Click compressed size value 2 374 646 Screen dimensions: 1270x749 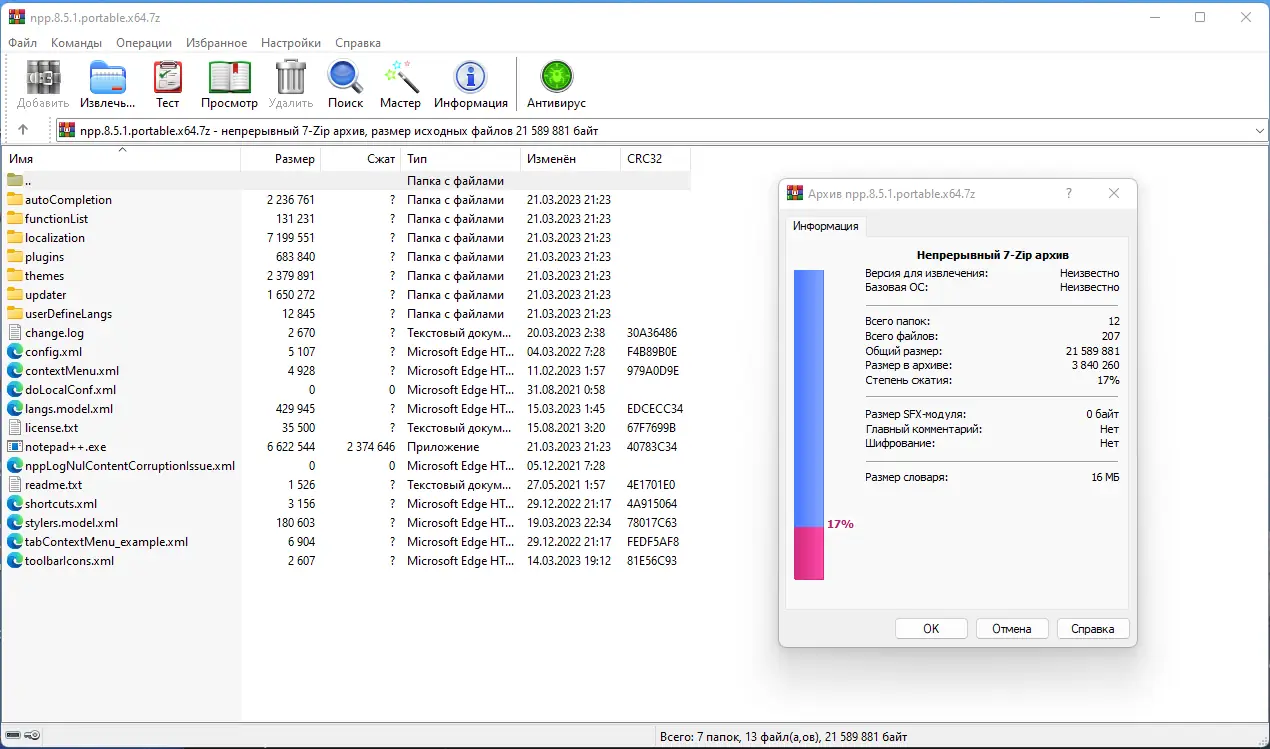tap(371, 446)
